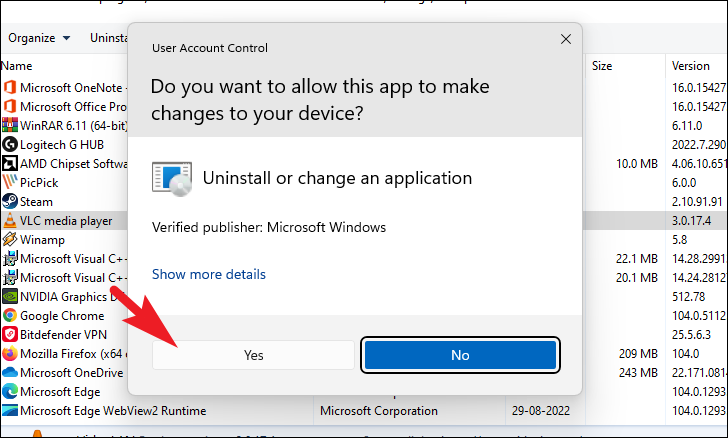728x438 pixels.
Task: Click the 25.5.6.3 version cell
Action: pyautogui.click(x=691, y=335)
